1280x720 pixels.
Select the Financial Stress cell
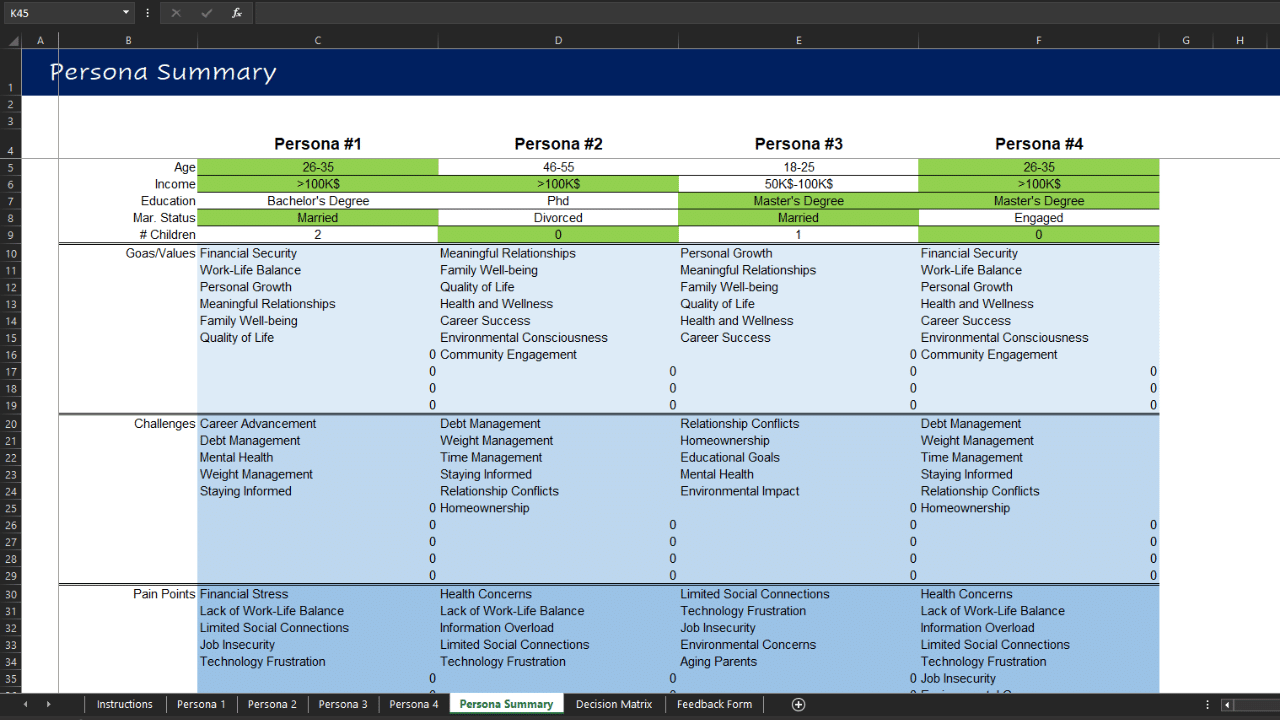click(318, 594)
